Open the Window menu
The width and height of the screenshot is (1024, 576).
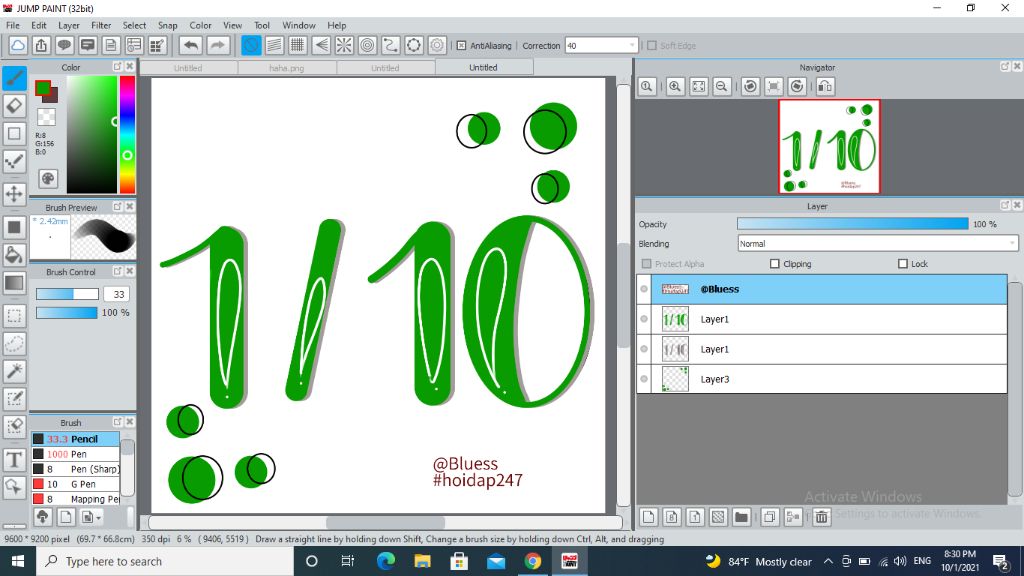pyautogui.click(x=298, y=25)
